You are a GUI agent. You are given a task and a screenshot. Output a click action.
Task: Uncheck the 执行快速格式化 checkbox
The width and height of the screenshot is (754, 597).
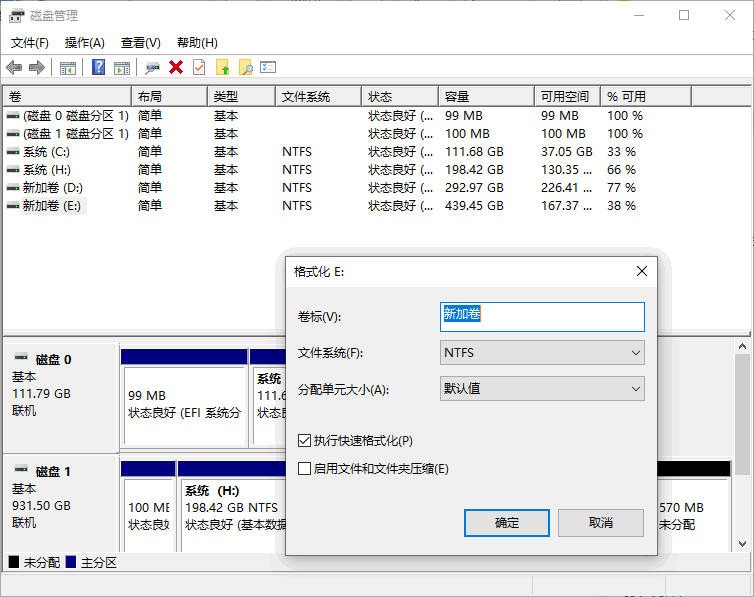[305, 440]
